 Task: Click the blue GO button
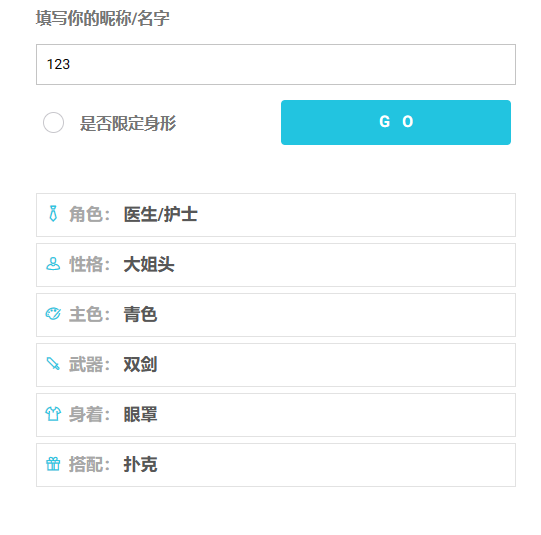(x=396, y=122)
